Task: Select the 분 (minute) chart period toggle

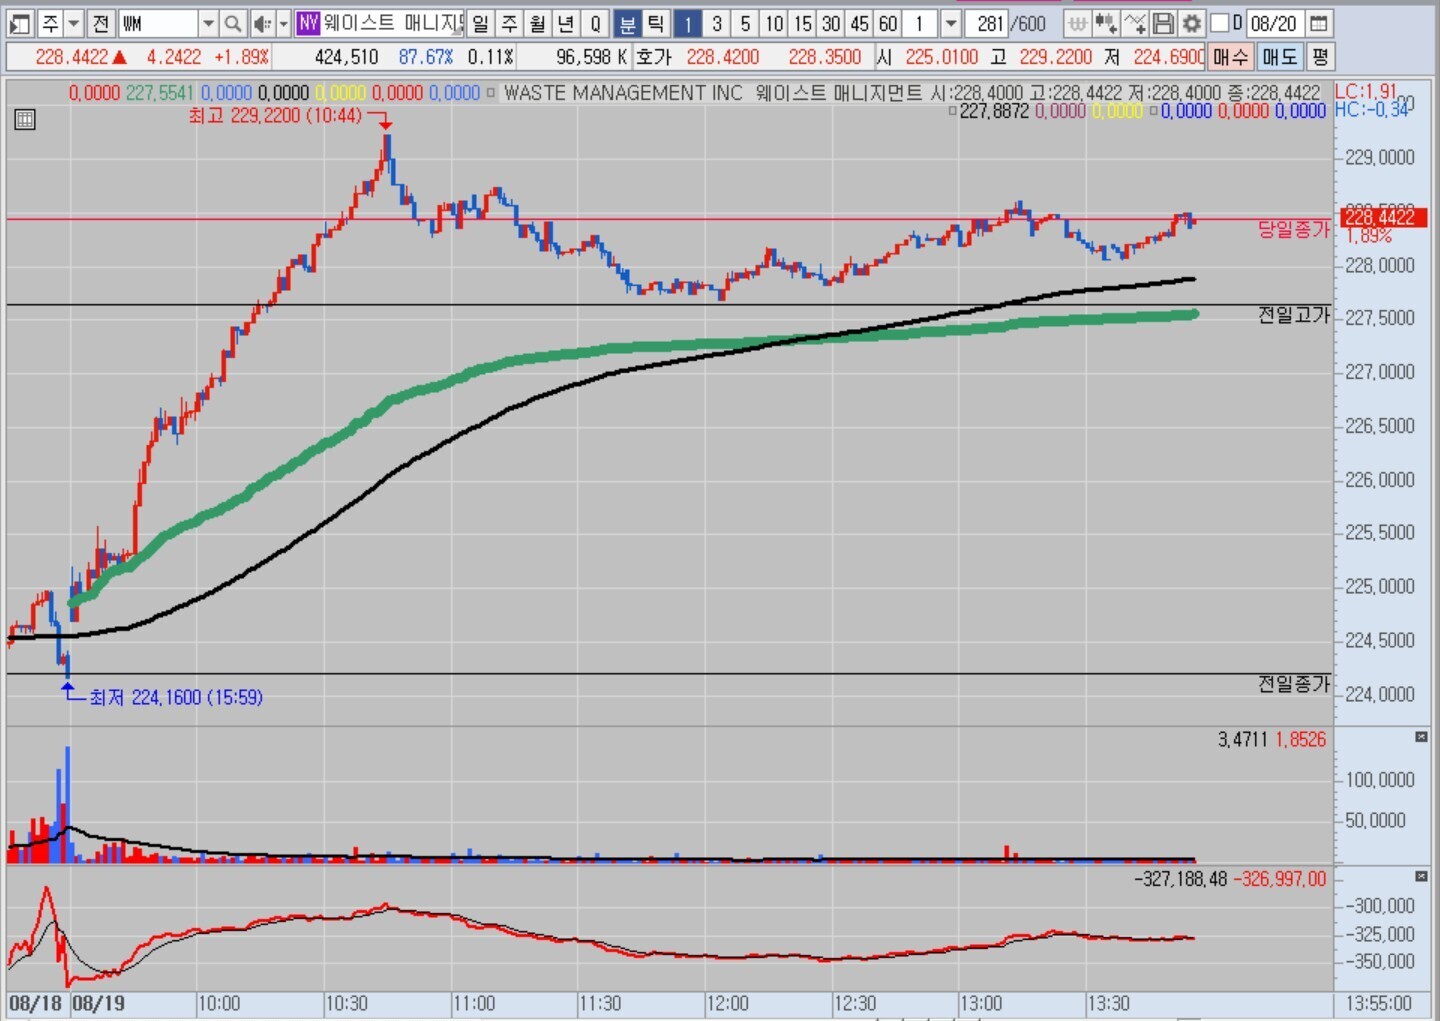Action: [x=627, y=23]
